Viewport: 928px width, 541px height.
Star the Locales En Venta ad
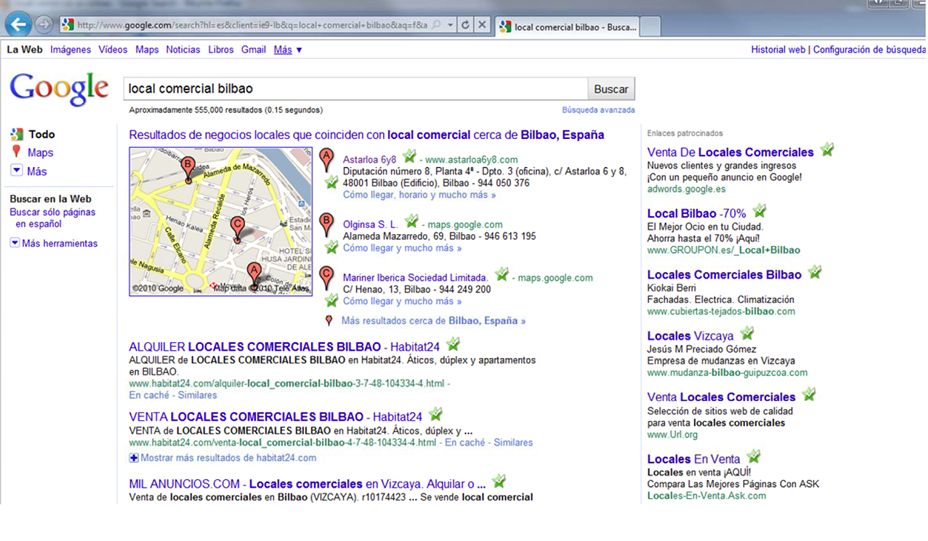click(x=753, y=456)
